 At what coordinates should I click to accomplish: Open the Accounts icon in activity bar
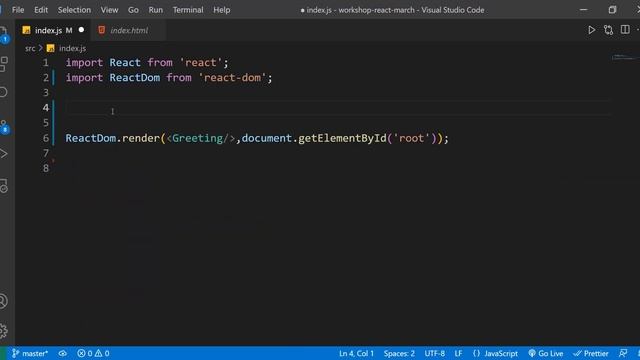coord(4,301)
